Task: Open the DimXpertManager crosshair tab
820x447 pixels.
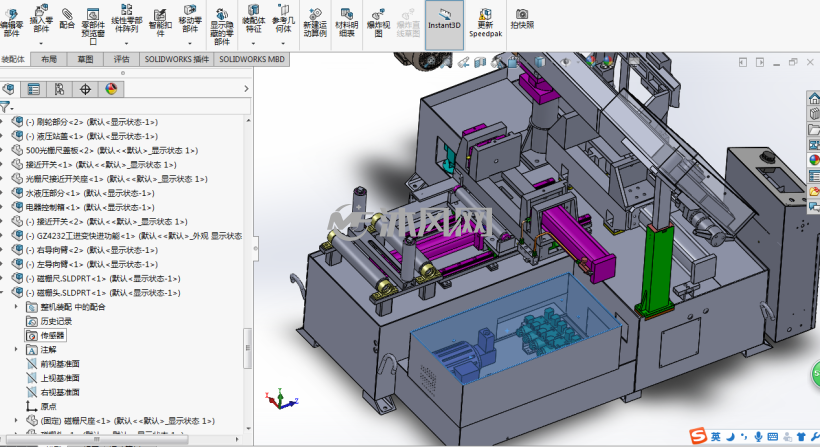Action: pyautogui.click(x=85, y=89)
